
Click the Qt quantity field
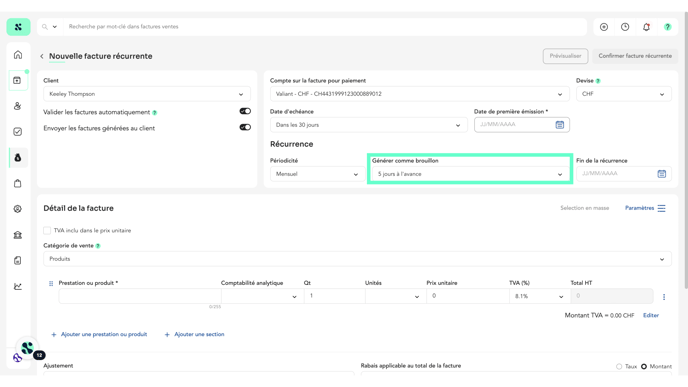(334, 296)
